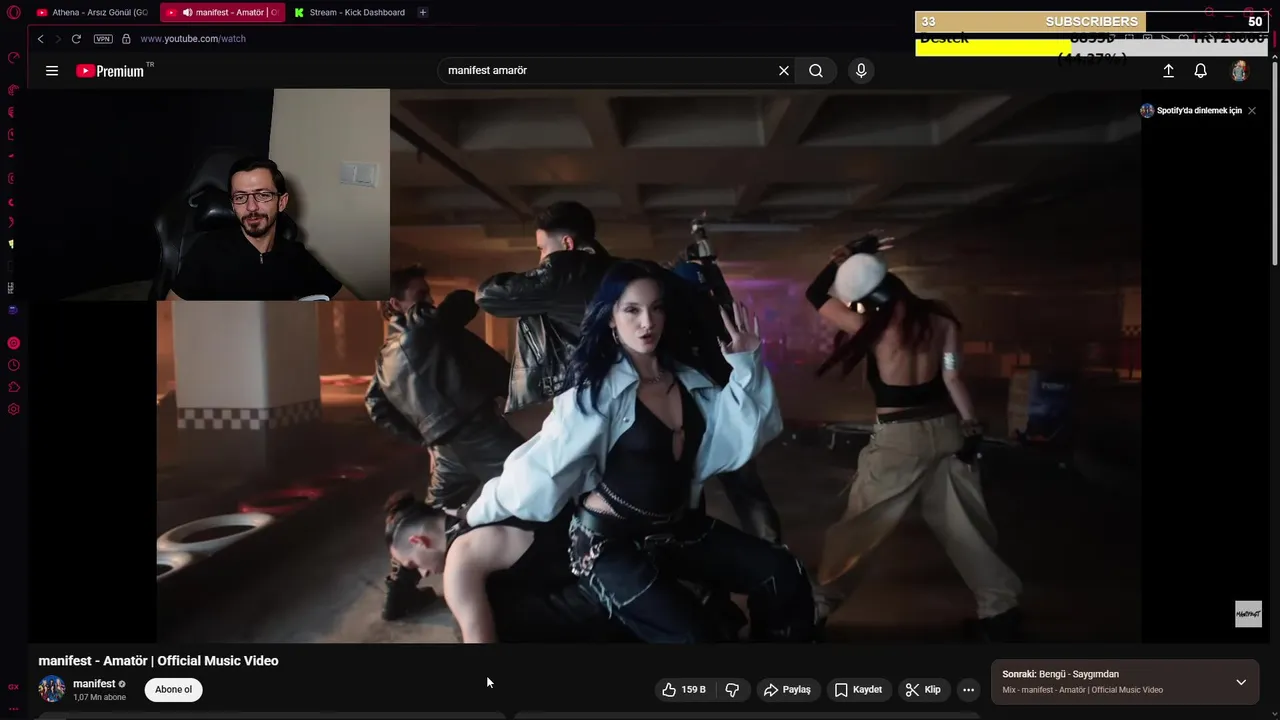Reload the current YouTube page

pyautogui.click(x=76, y=39)
